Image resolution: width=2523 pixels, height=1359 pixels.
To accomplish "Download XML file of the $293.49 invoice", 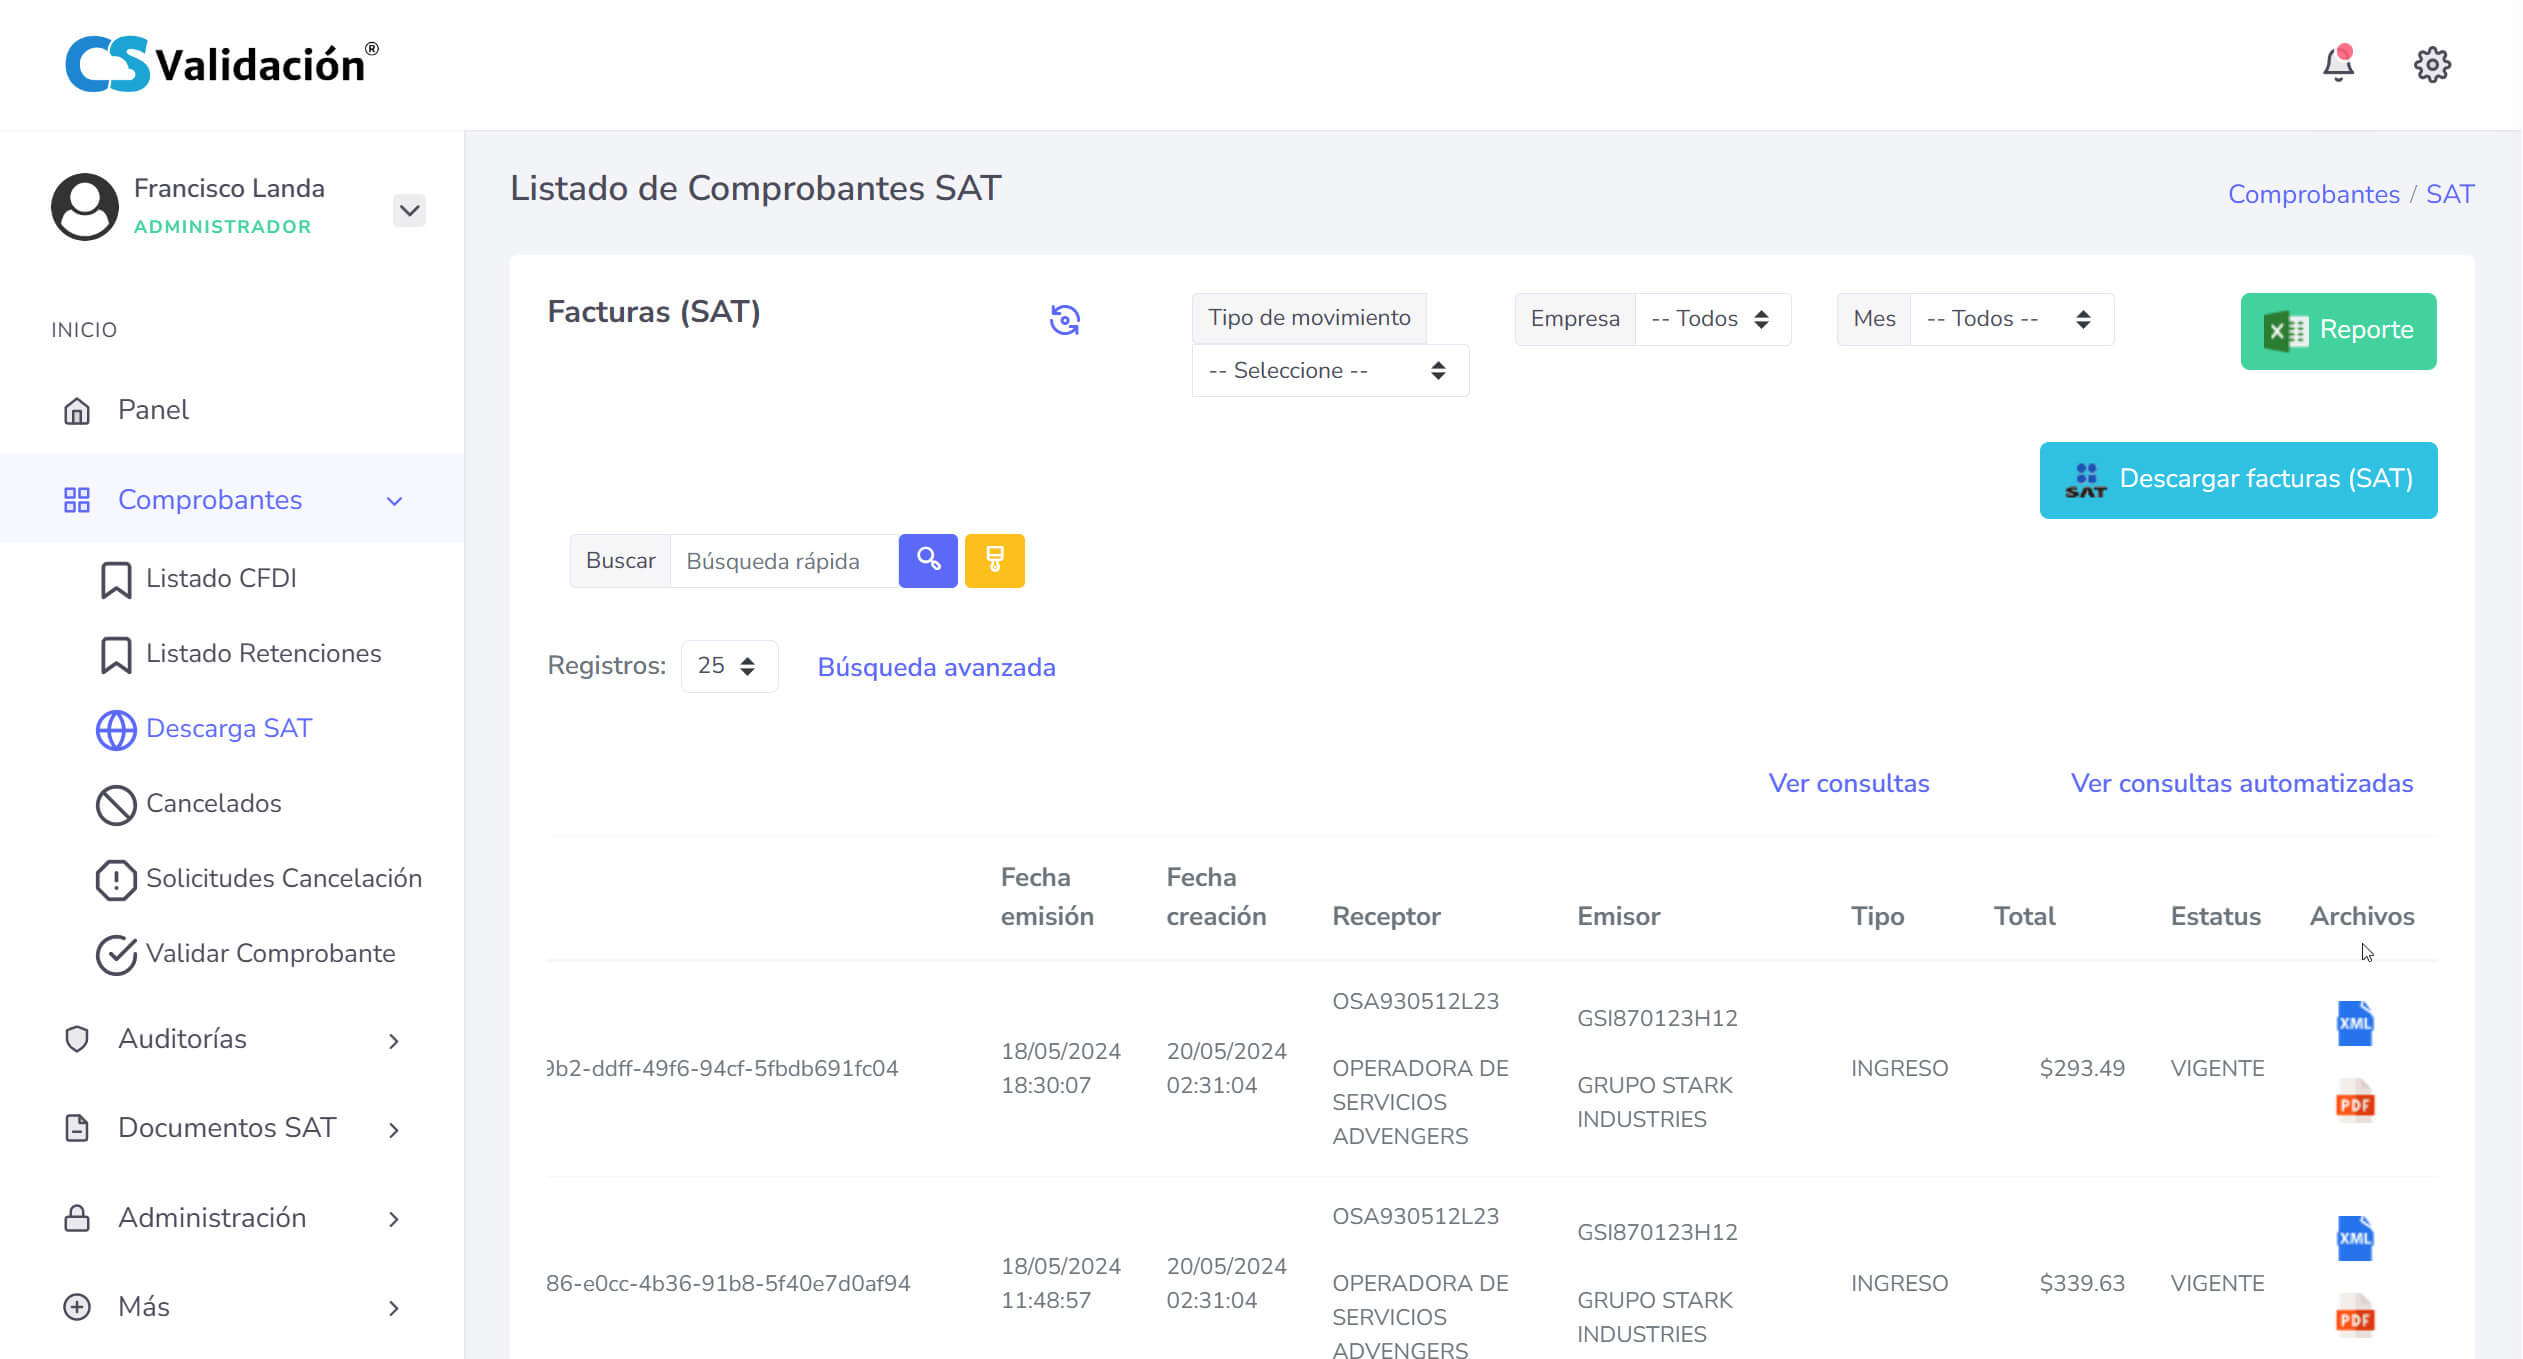I will pos(2354,1024).
